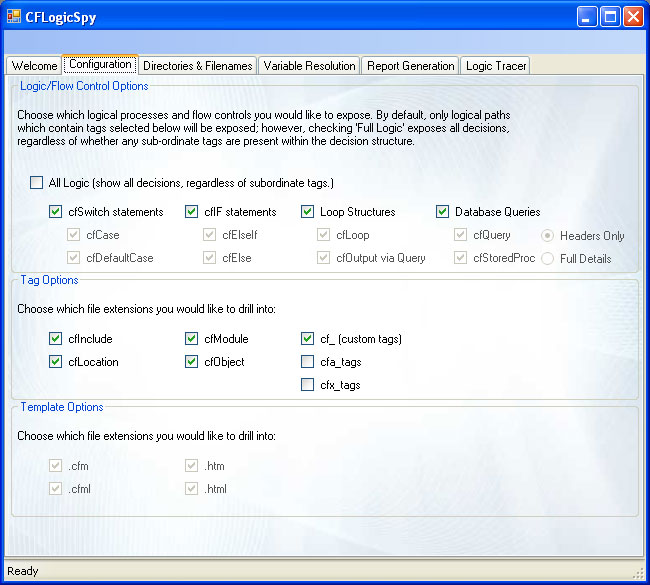The height and width of the screenshot is (585, 650).
Task: Open the Welcome tab
Action: (34, 66)
